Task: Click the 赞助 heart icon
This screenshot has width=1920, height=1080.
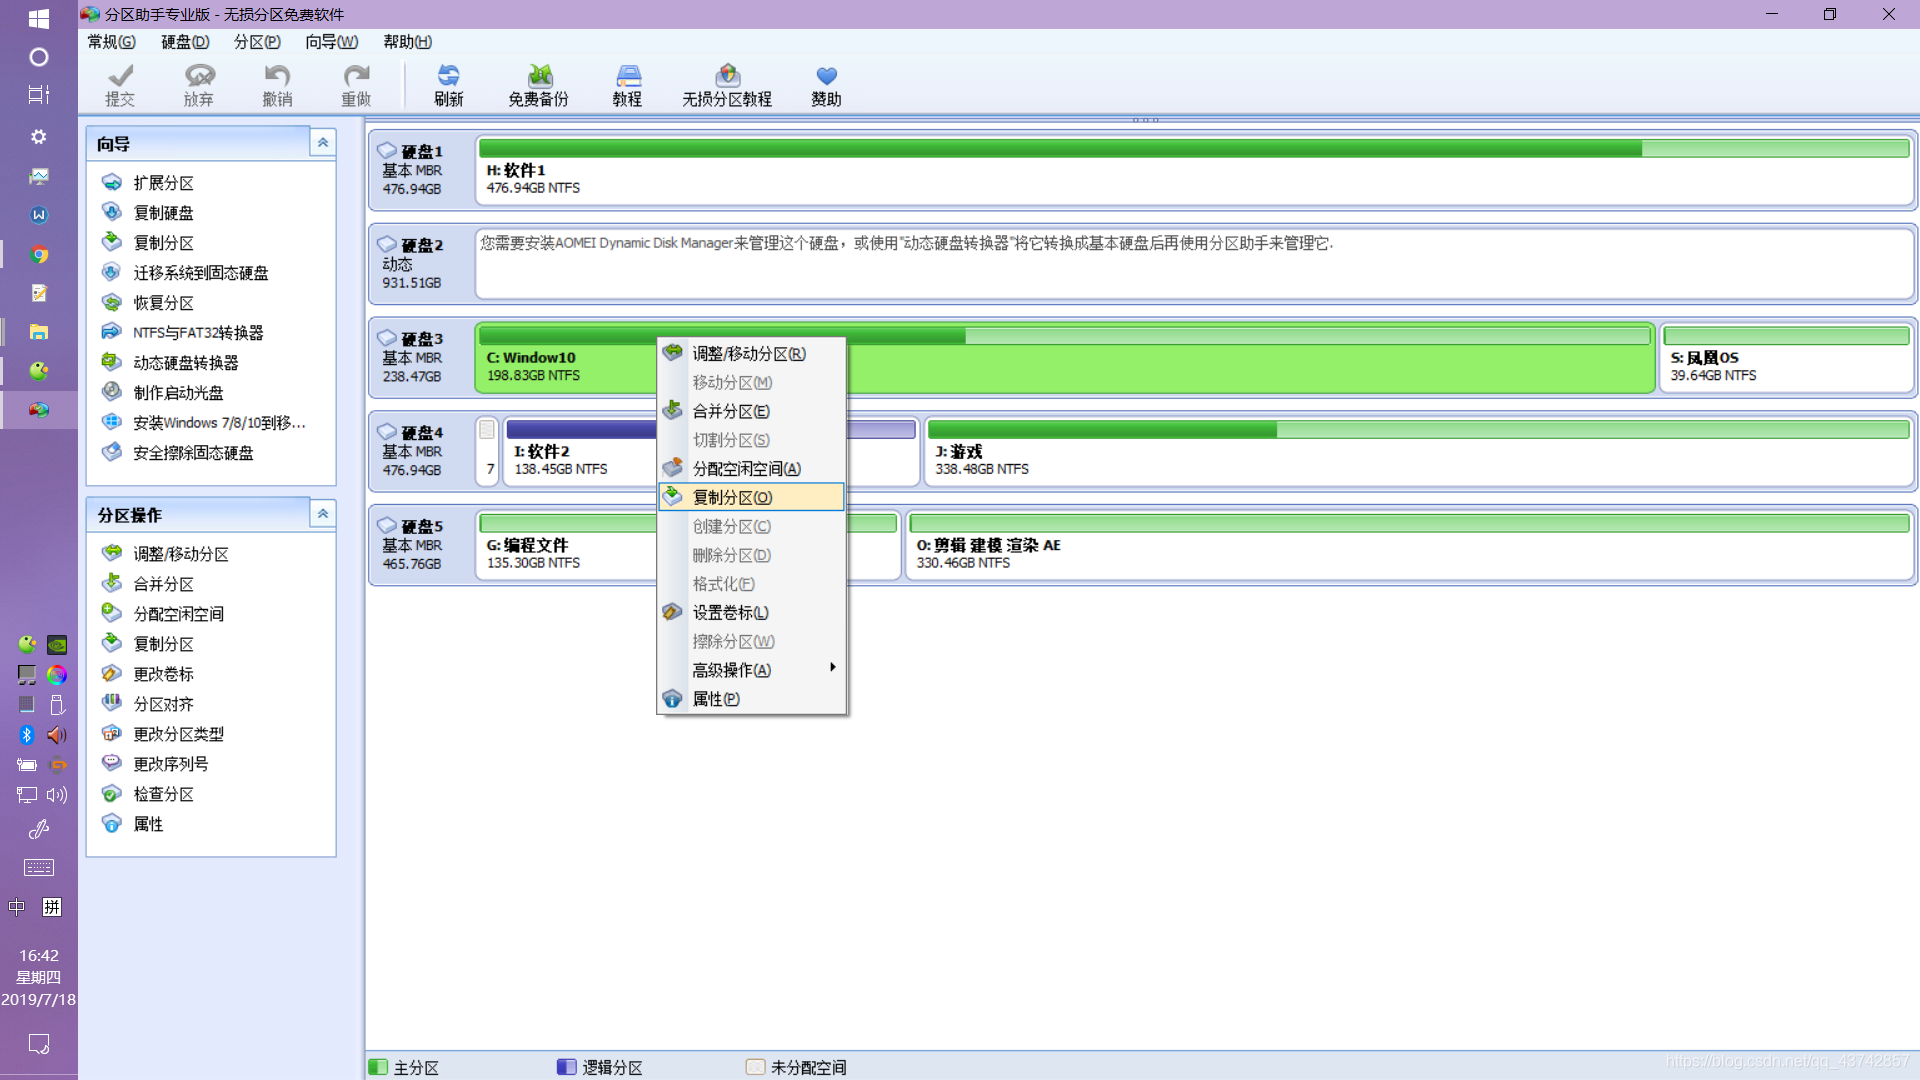Action: (826, 85)
